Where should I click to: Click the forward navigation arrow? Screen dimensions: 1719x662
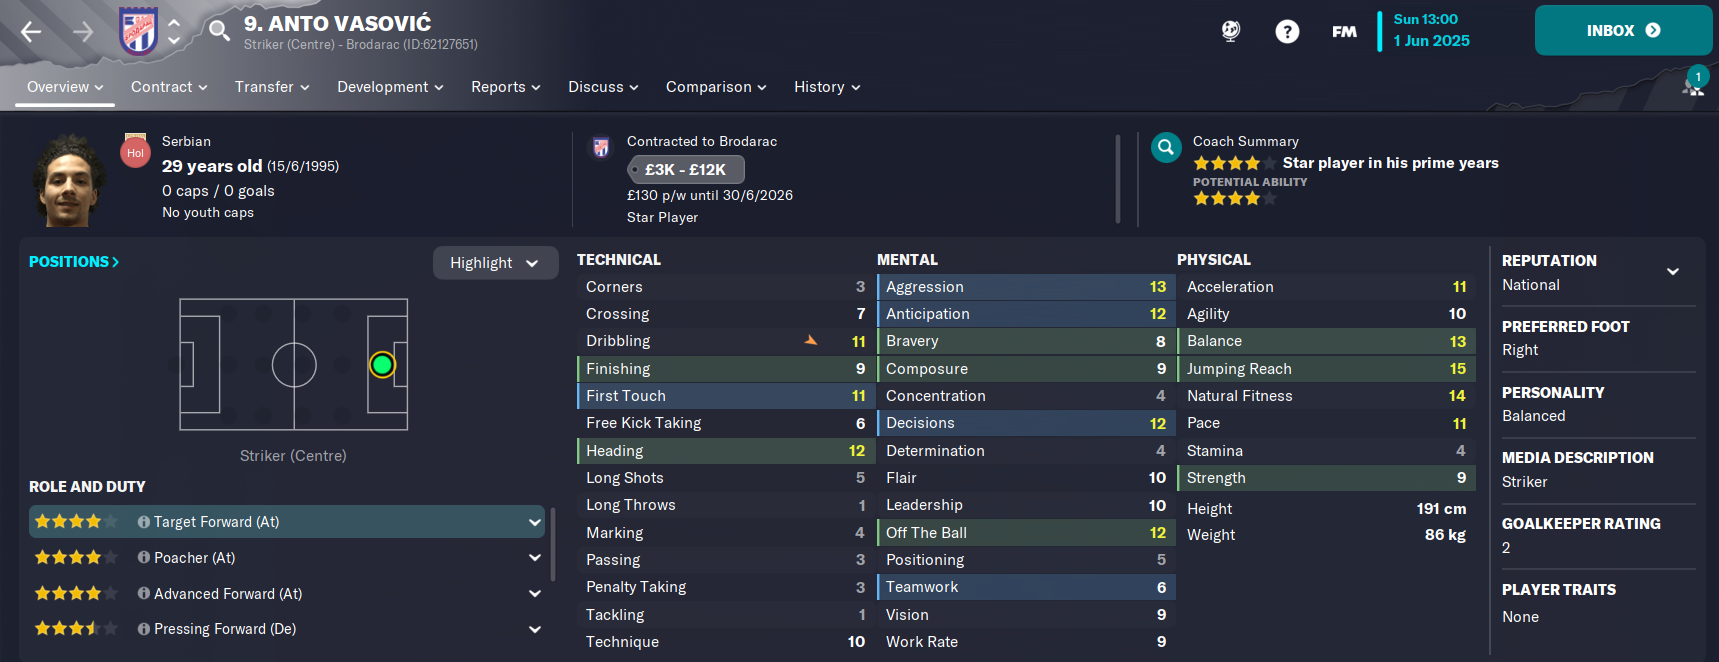(83, 32)
